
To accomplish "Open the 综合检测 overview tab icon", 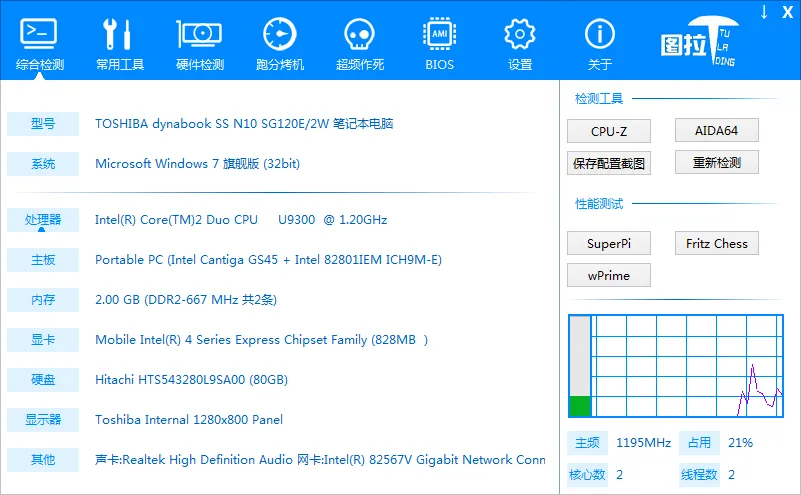I will pyautogui.click(x=39, y=35).
